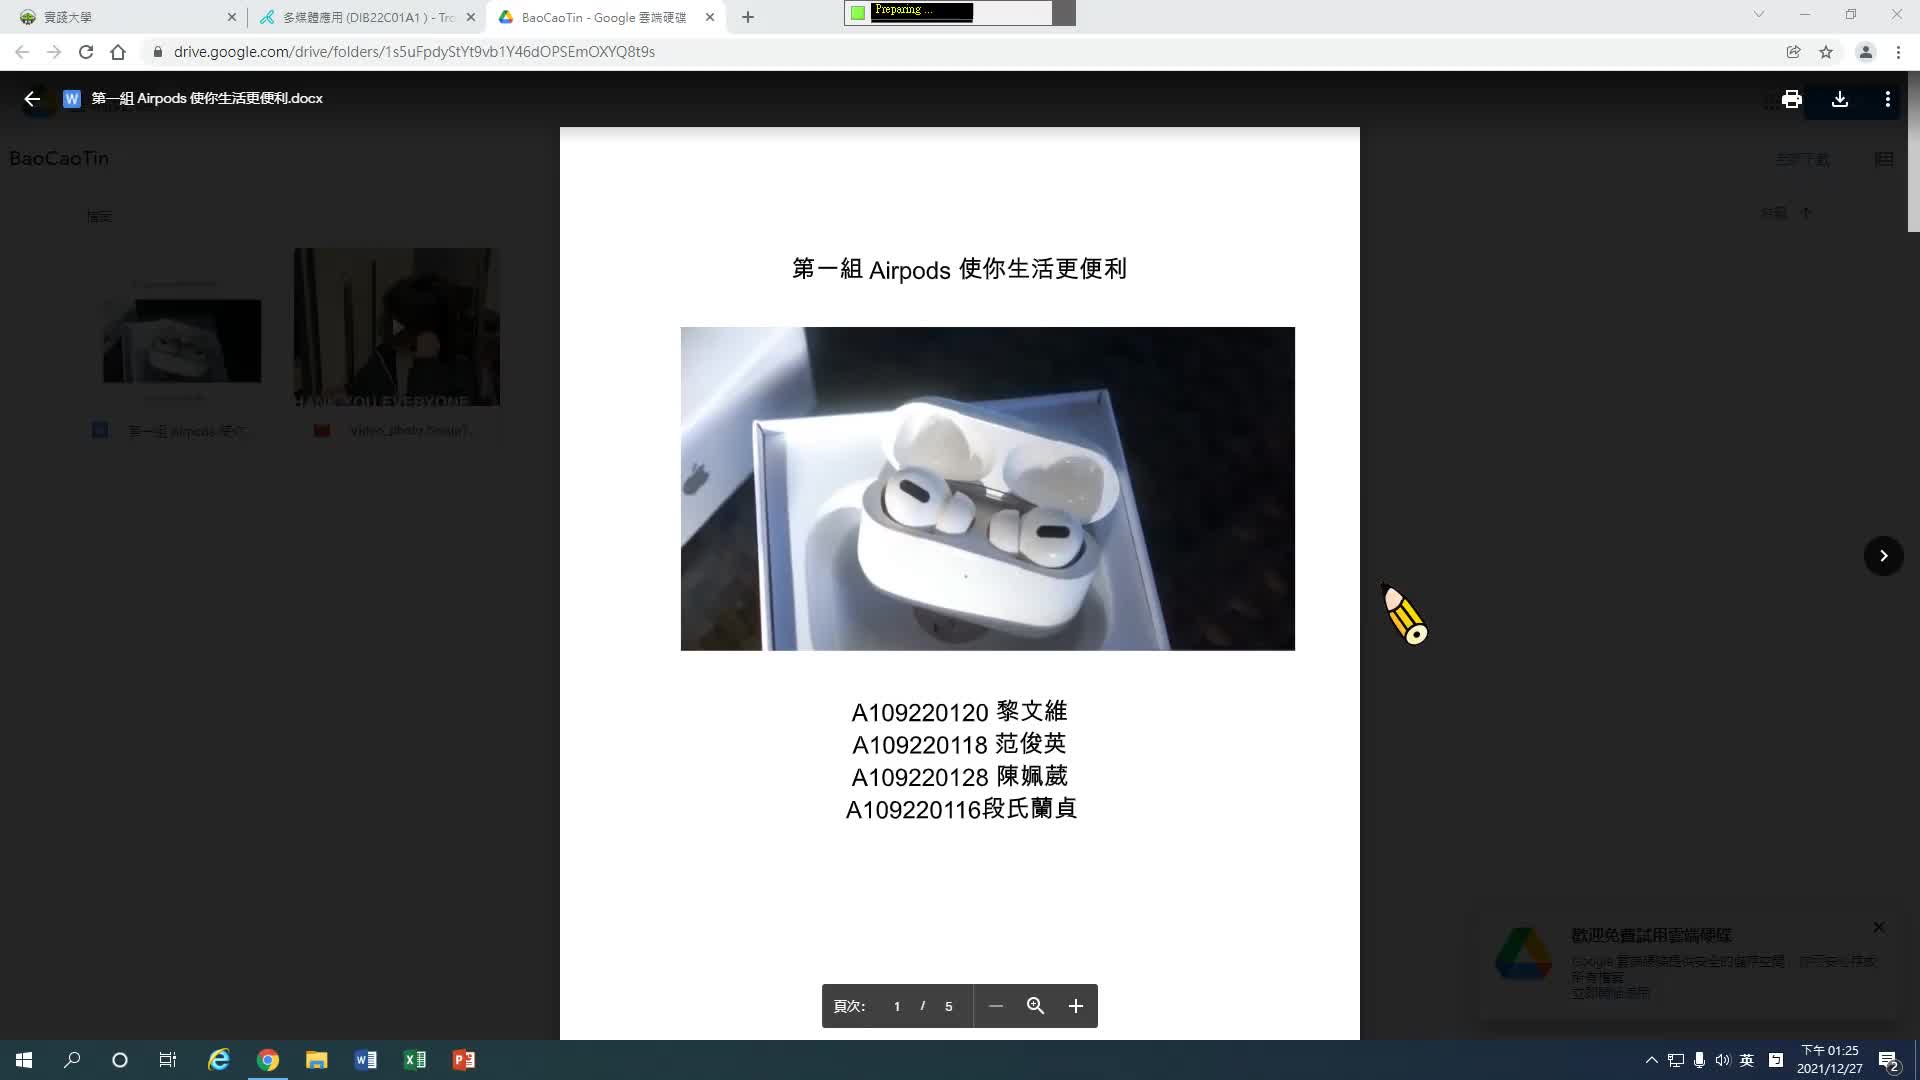Open the taskbar clock and calendar

(1829, 1060)
